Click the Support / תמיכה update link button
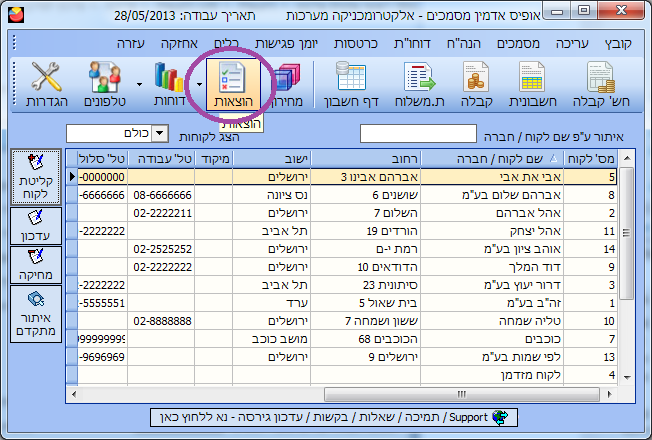 coord(334,417)
